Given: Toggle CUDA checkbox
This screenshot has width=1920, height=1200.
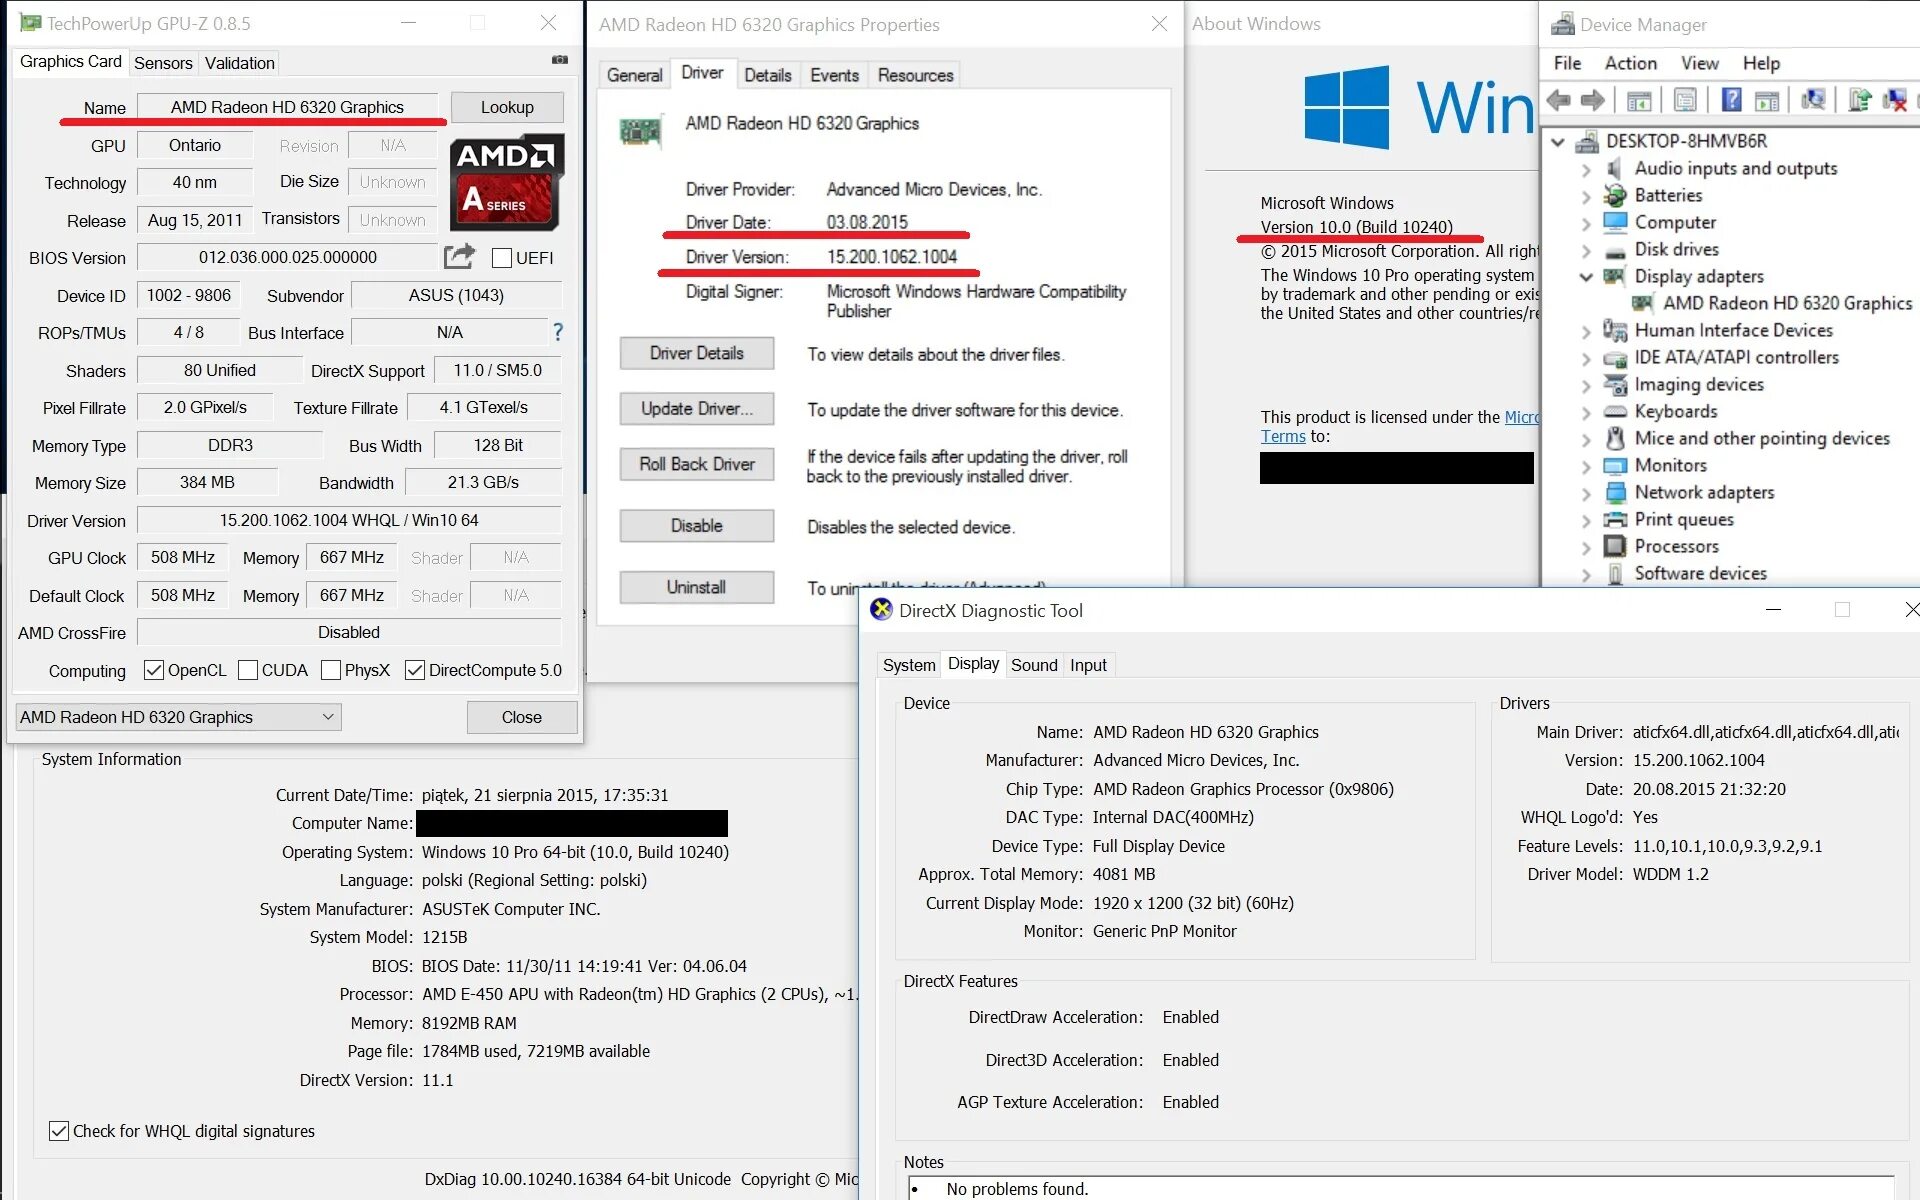Looking at the screenshot, I should pos(248,670).
